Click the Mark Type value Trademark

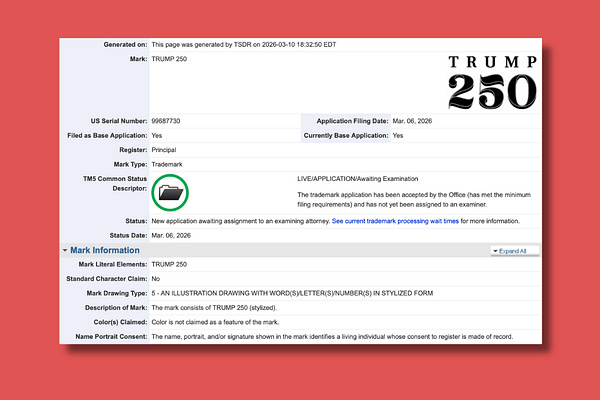click(167, 164)
